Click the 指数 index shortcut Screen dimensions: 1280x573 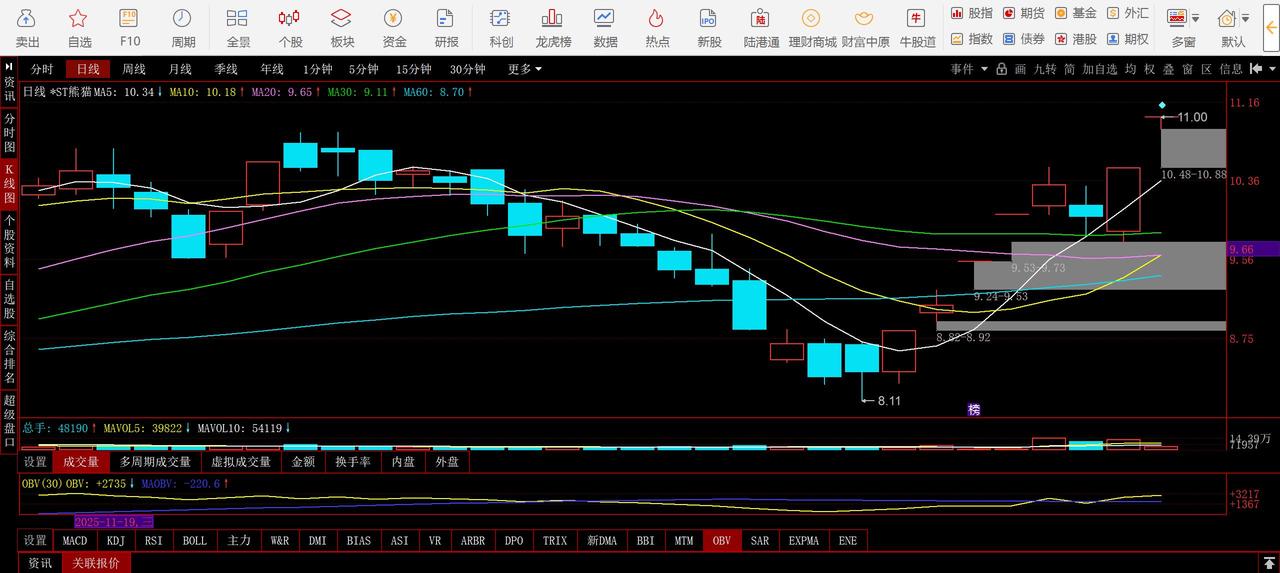click(971, 39)
